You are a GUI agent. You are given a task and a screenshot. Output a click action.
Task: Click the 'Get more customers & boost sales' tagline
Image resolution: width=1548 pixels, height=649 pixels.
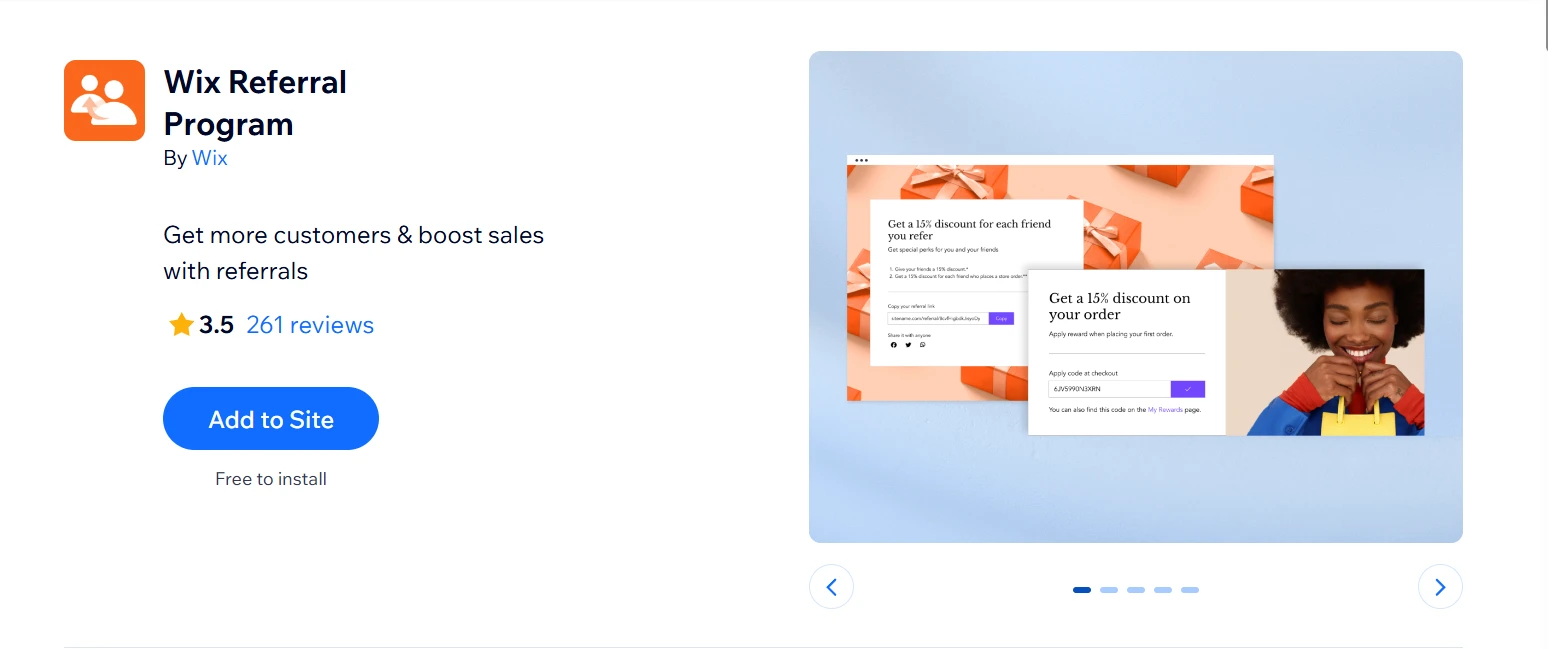[354, 253]
